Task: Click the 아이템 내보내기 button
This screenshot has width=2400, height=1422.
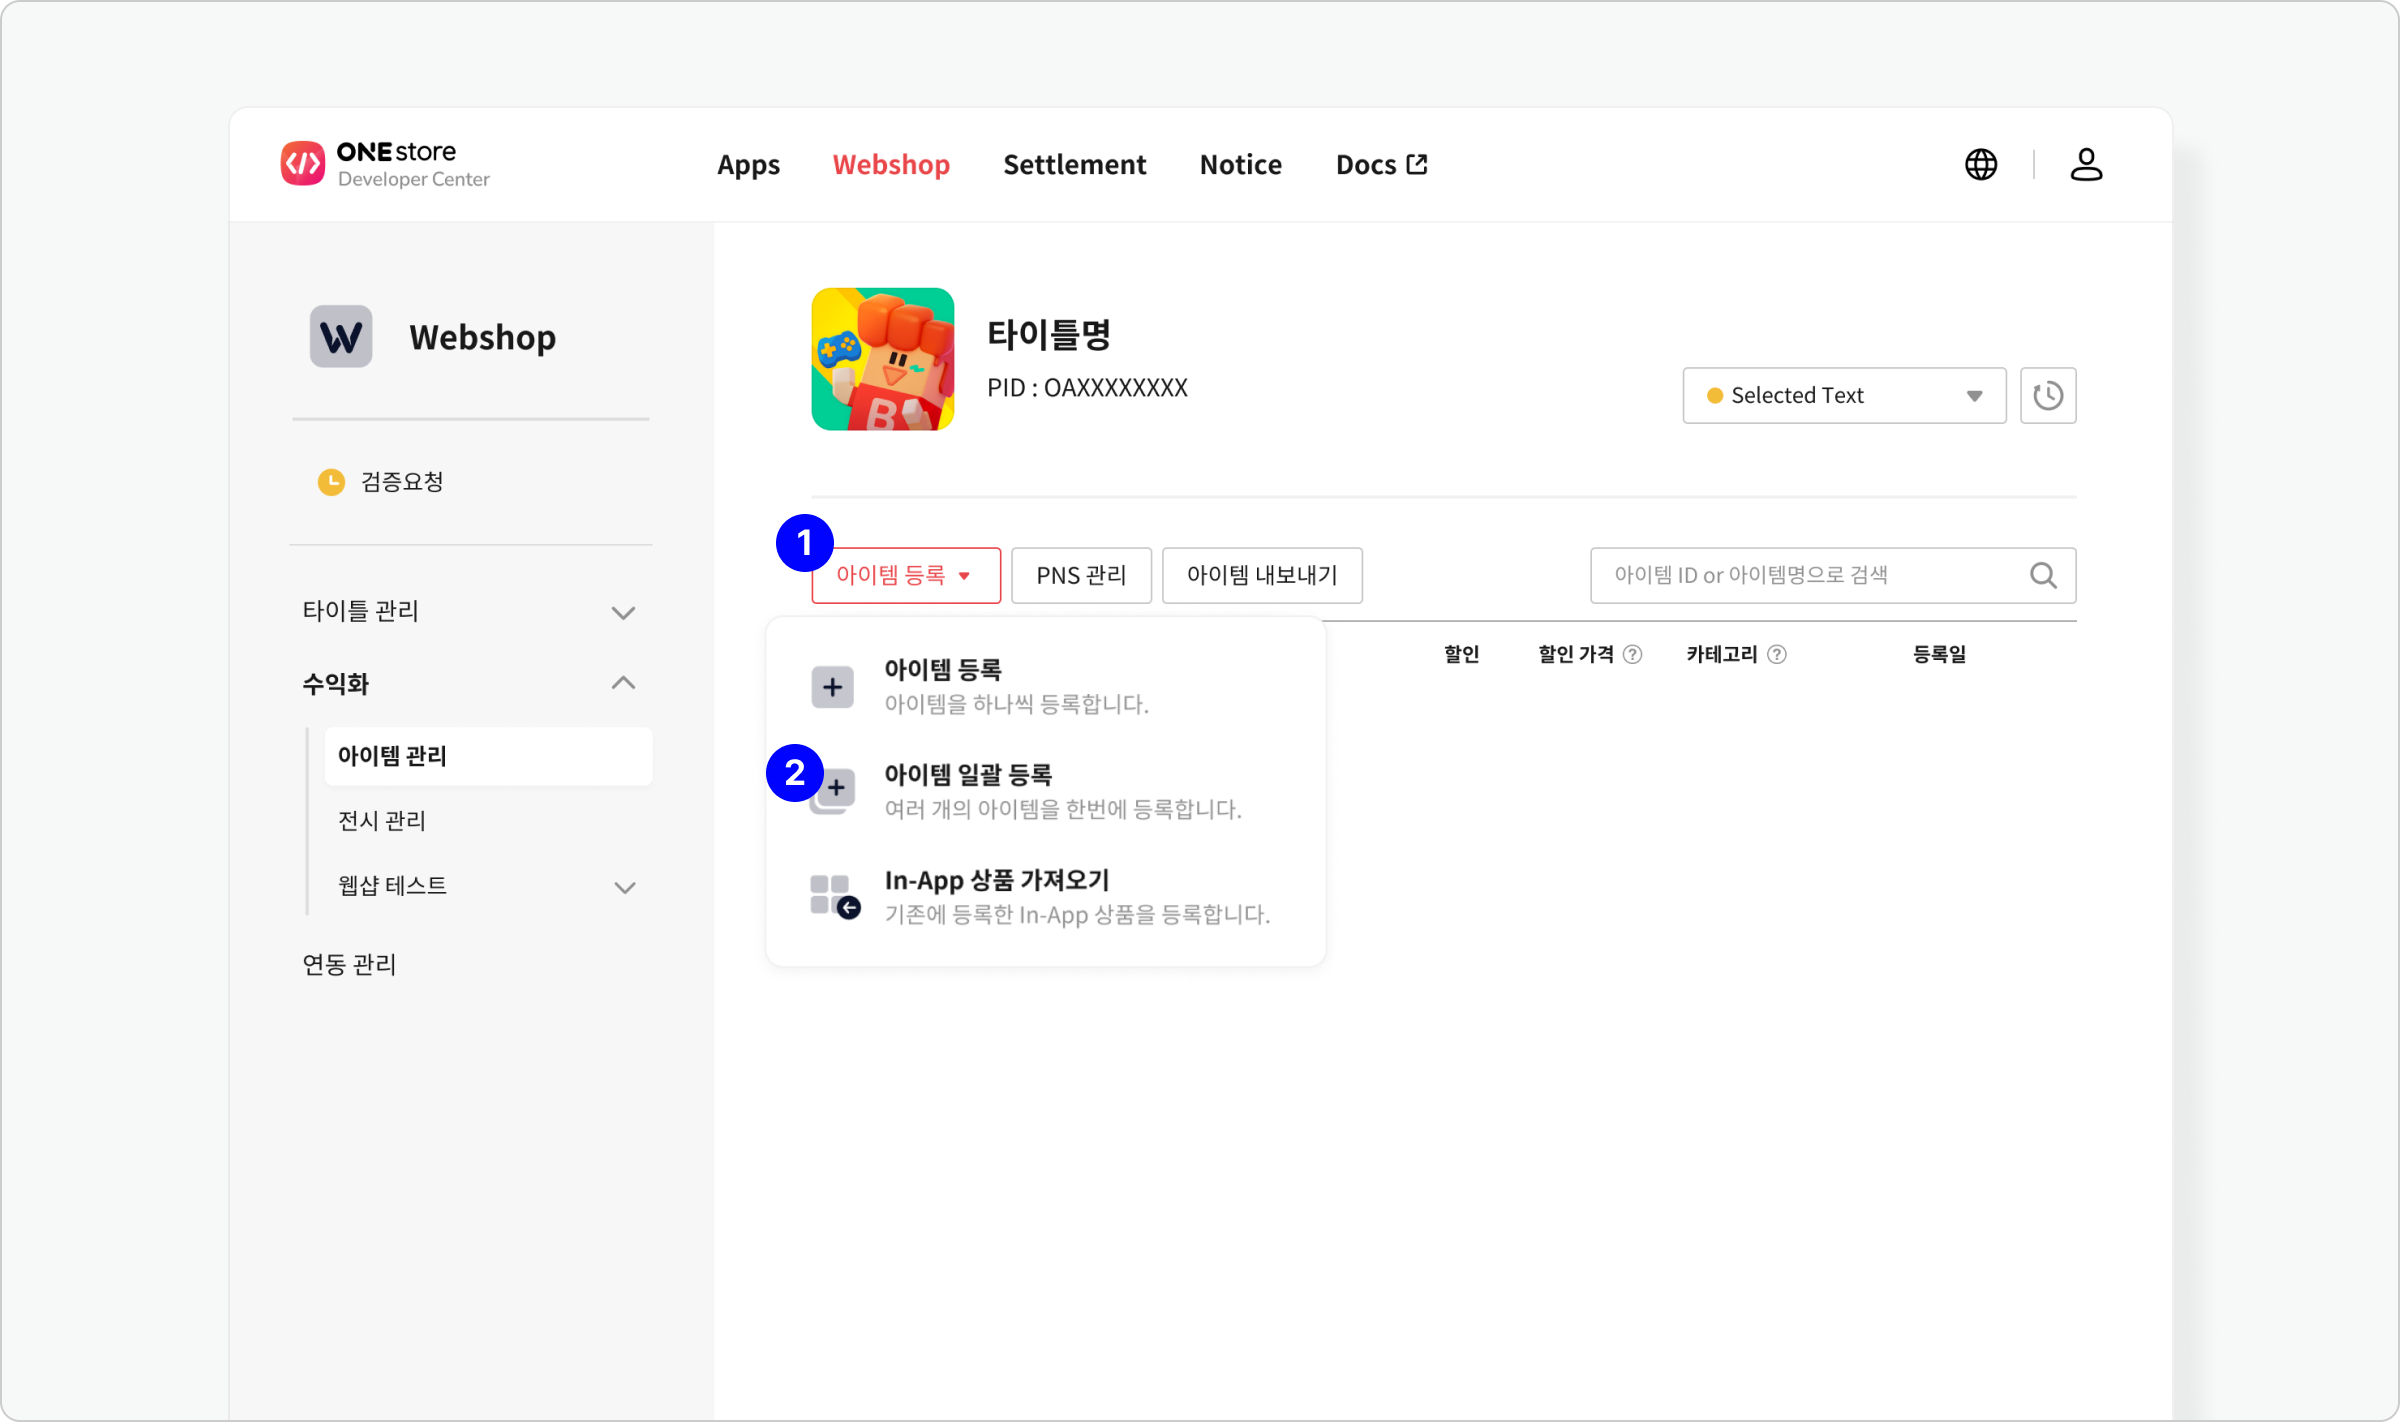Action: pyautogui.click(x=1261, y=575)
